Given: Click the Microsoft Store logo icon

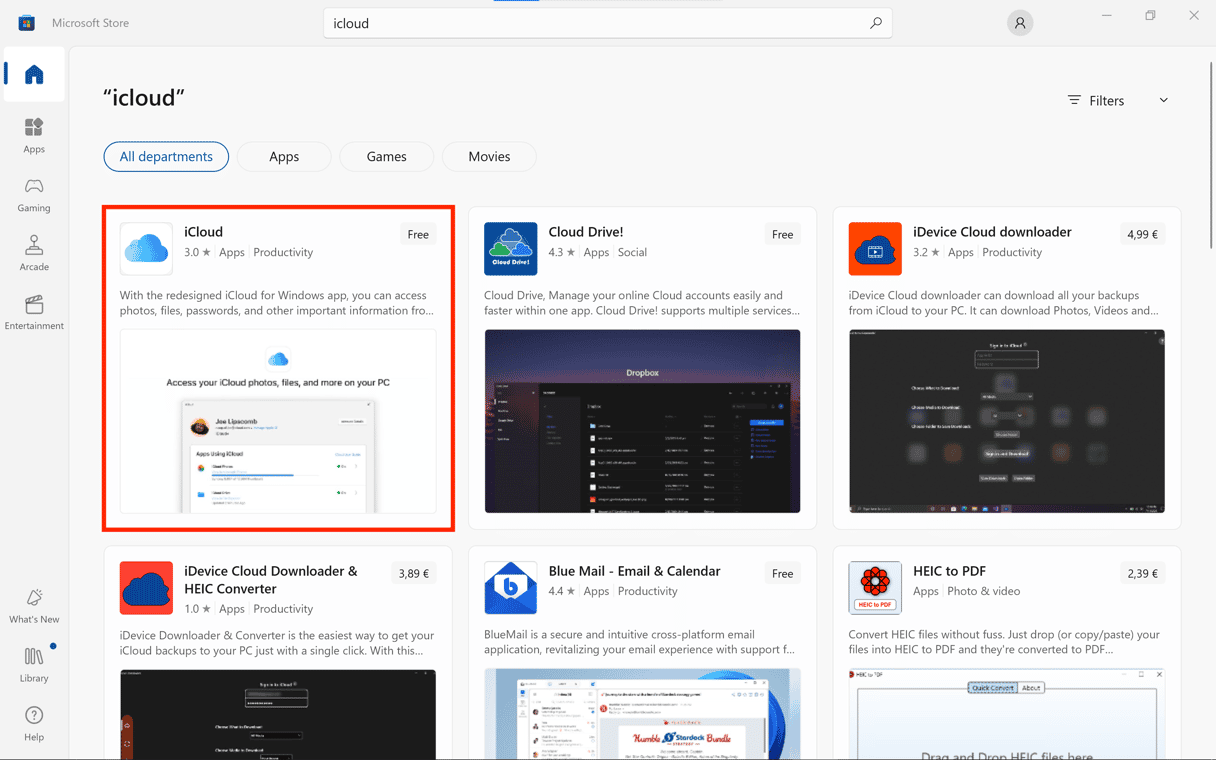Looking at the screenshot, I should [27, 22].
